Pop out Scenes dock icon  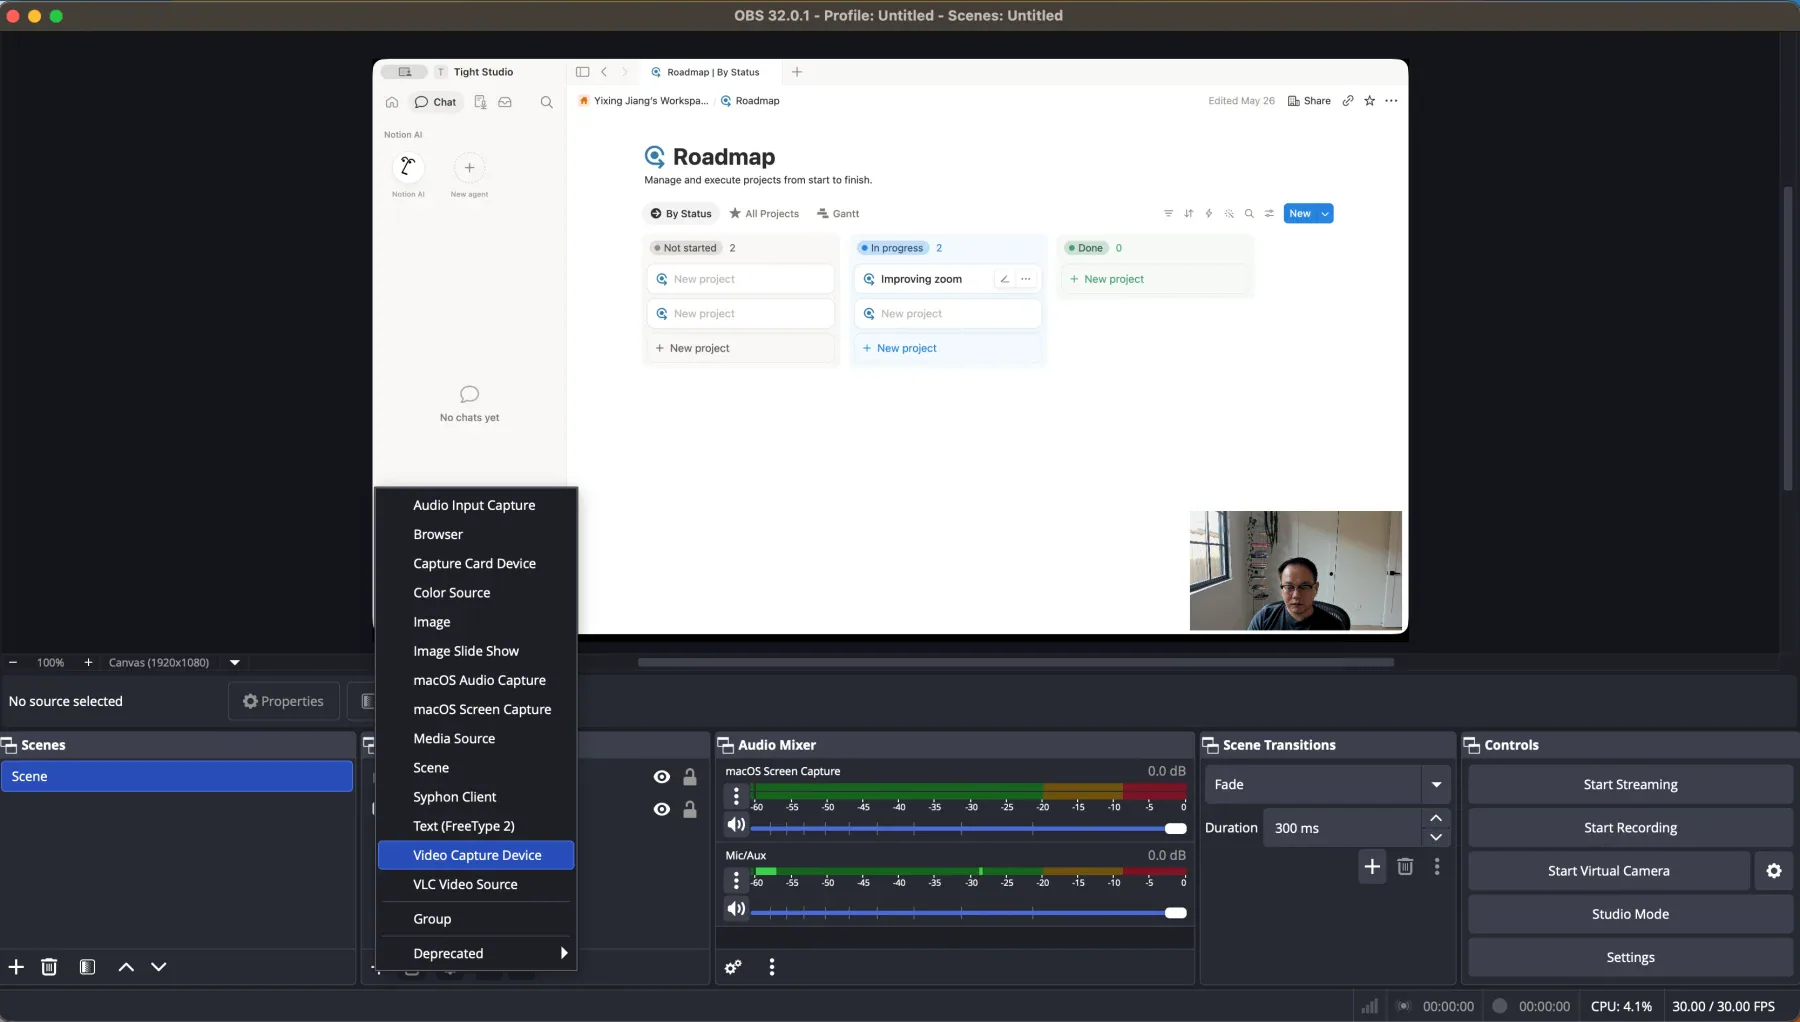click(x=9, y=745)
